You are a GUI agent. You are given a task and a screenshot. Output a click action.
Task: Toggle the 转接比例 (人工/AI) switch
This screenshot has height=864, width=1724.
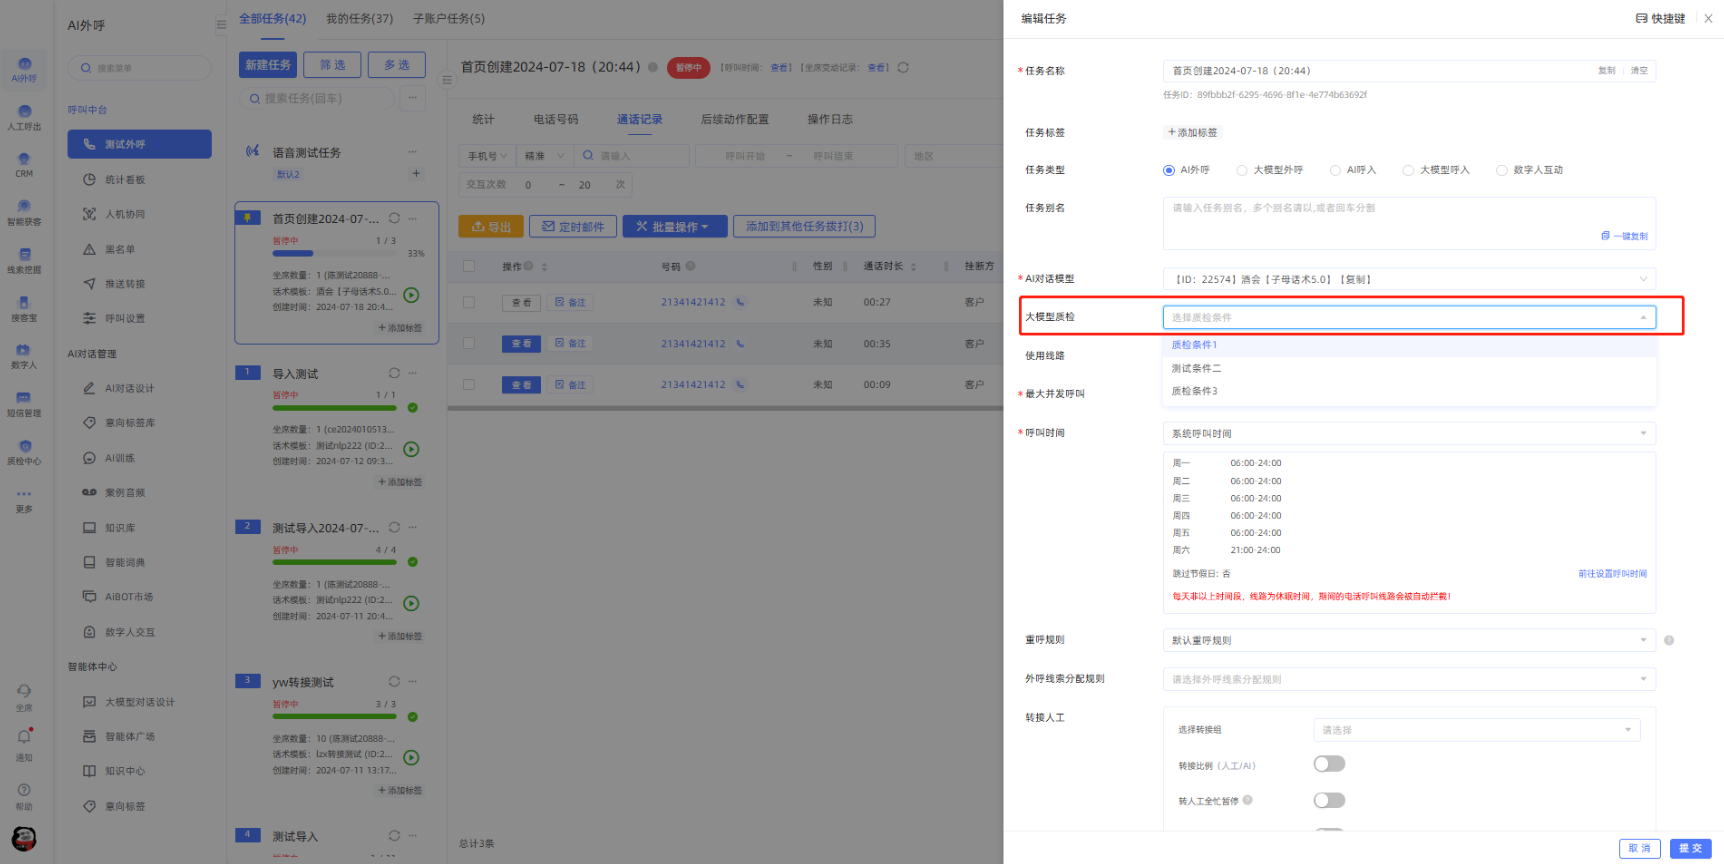tap(1329, 764)
